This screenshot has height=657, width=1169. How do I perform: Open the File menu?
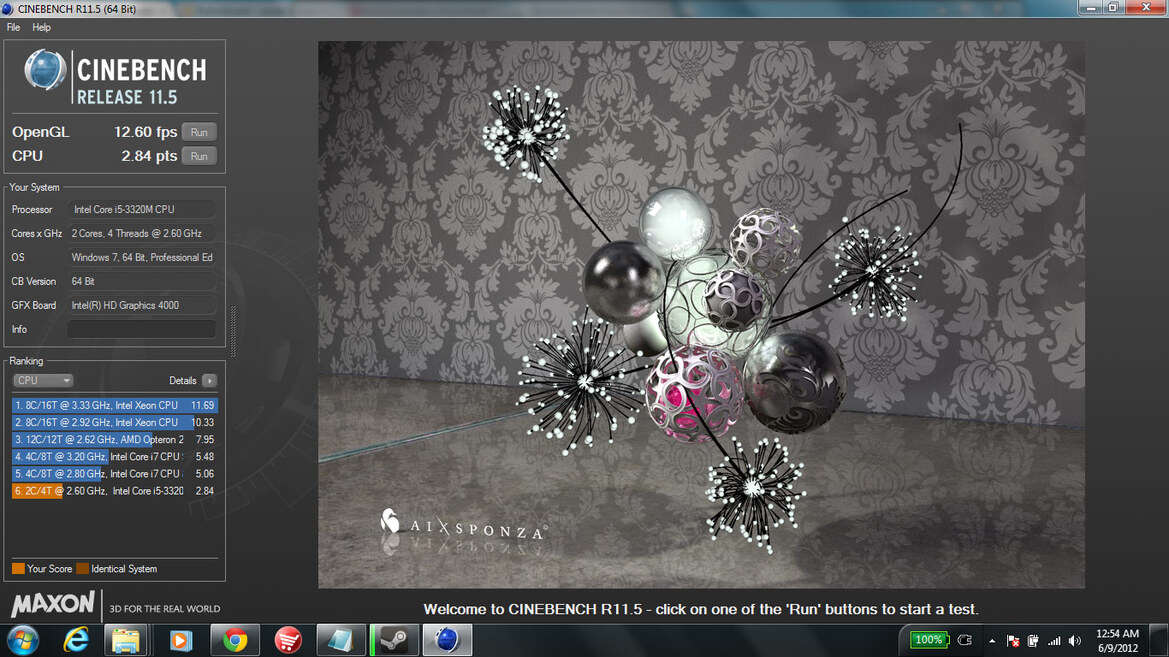tap(13, 27)
